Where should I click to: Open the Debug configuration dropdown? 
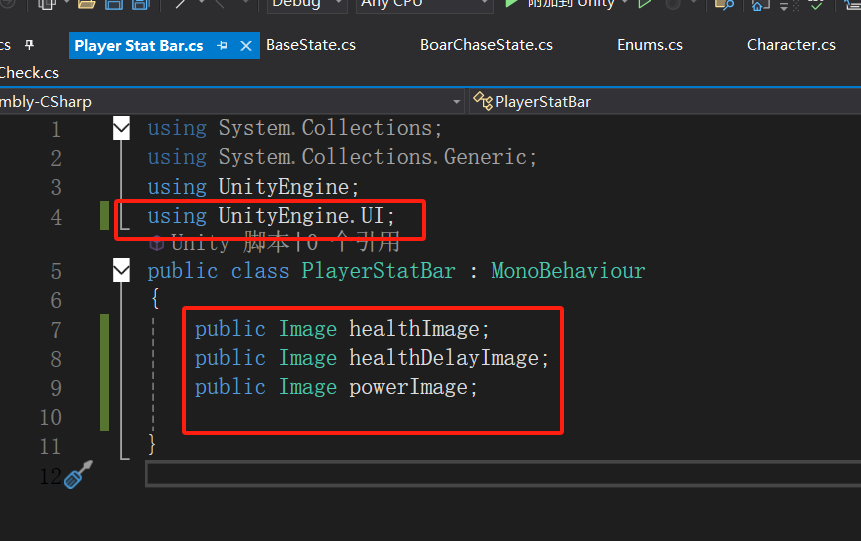tap(306, 5)
